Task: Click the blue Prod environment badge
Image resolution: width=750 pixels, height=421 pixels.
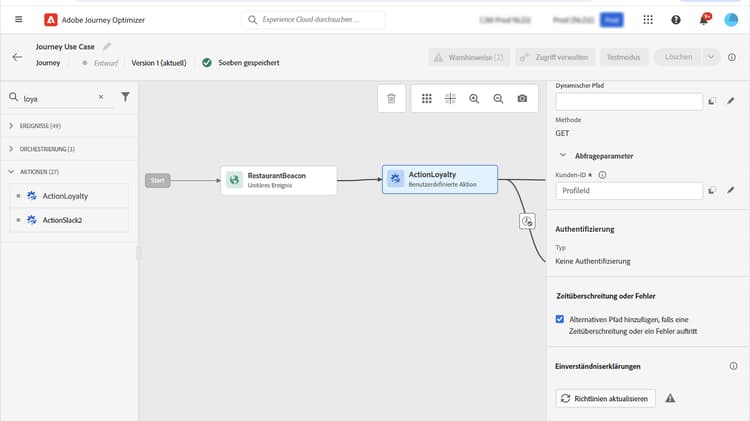Action: [x=612, y=20]
